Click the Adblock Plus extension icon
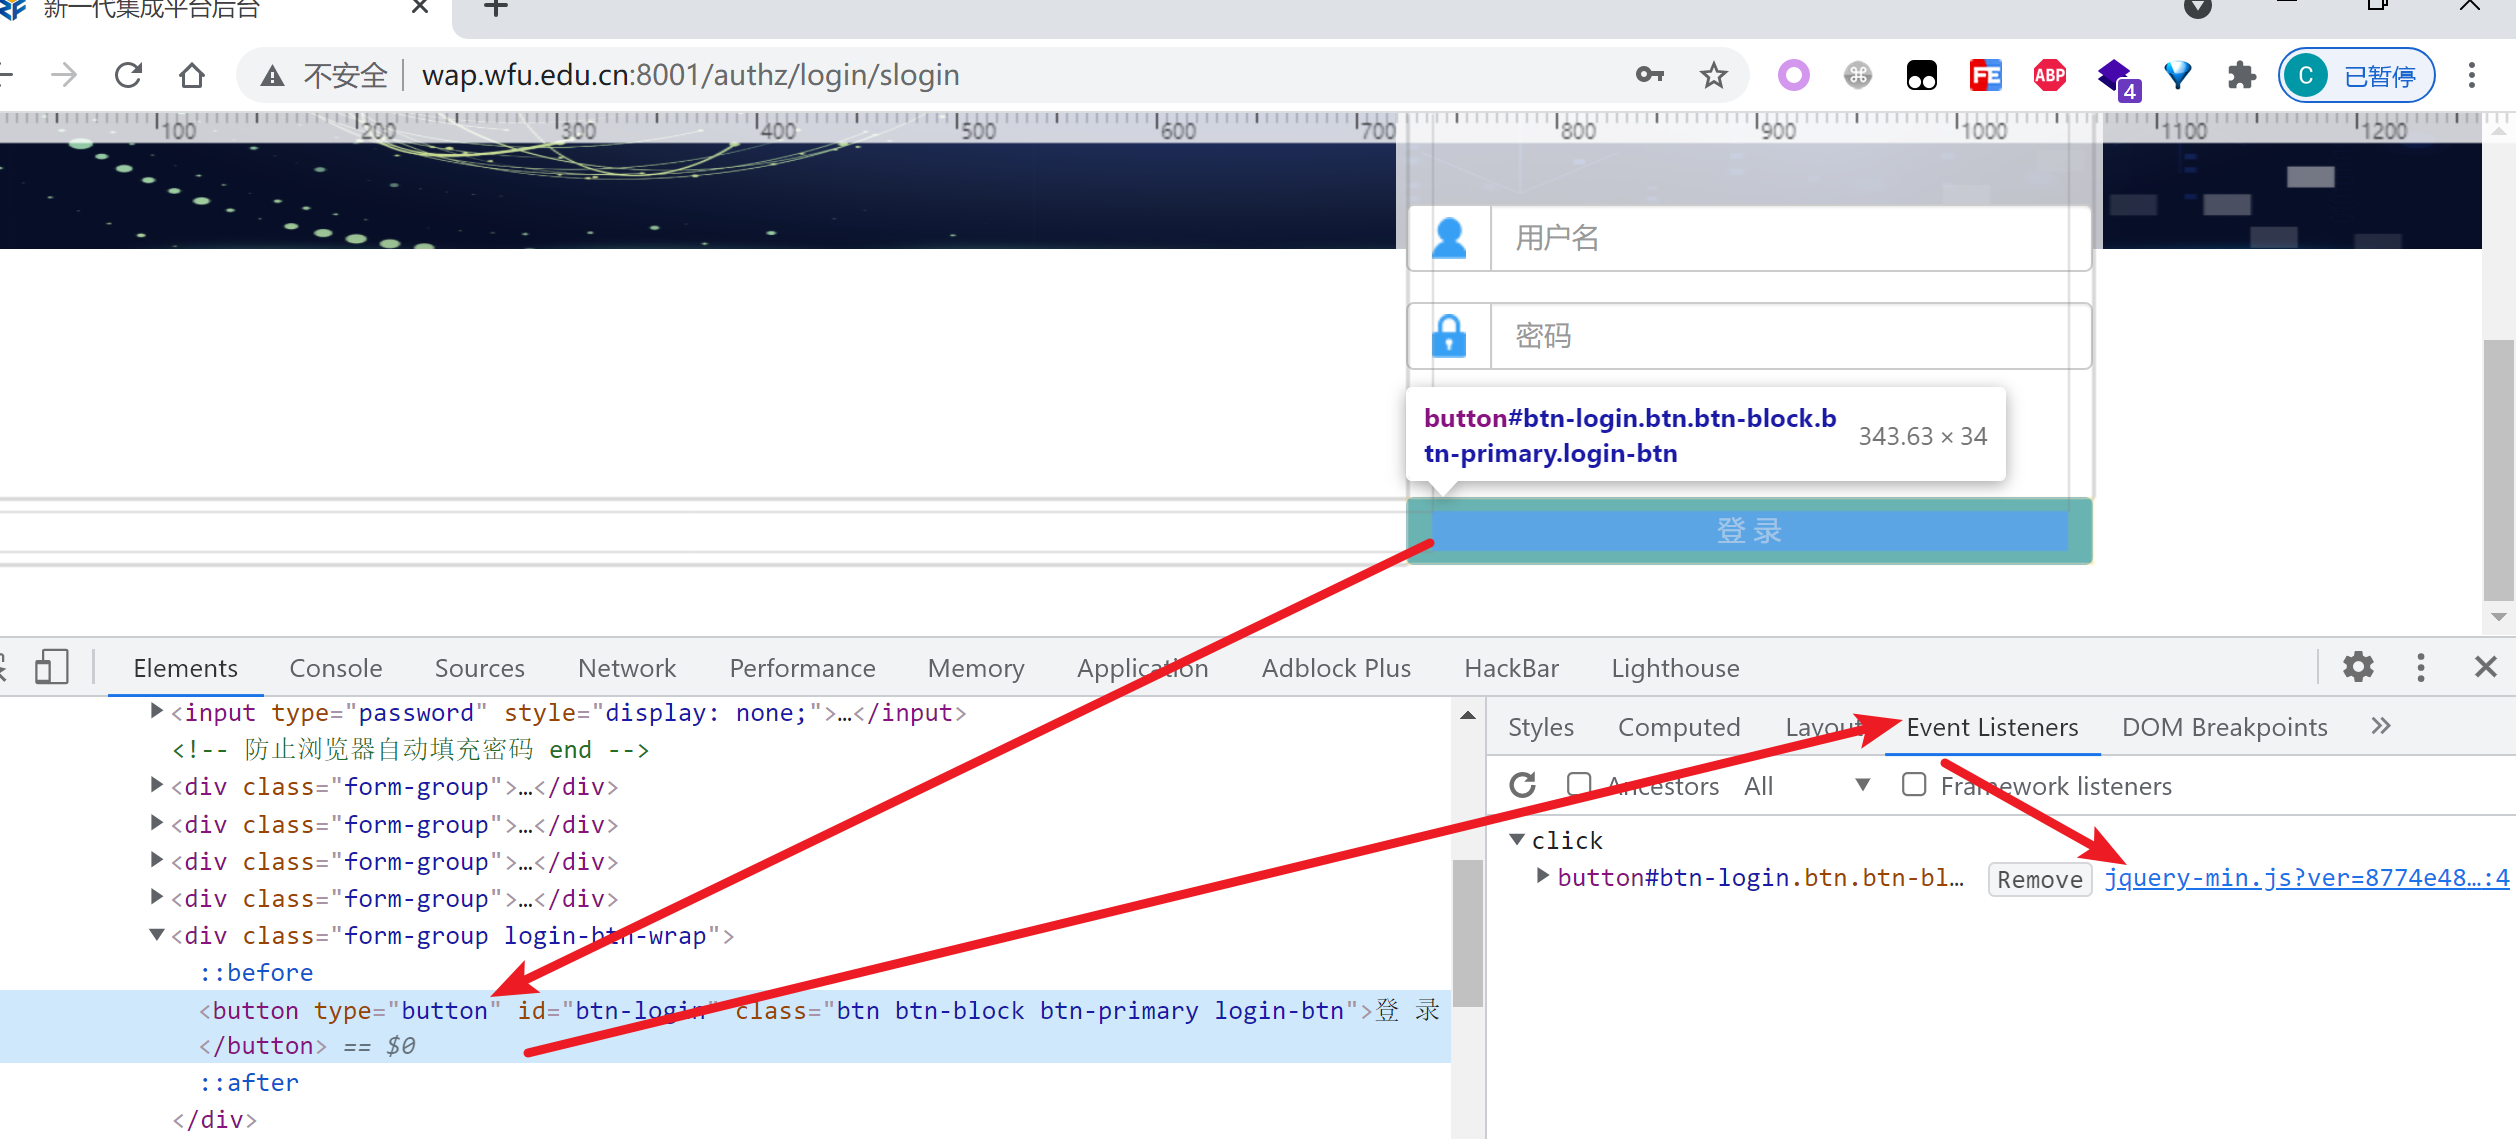This screenshot has width=2516, height=1139. [2049, 75]
